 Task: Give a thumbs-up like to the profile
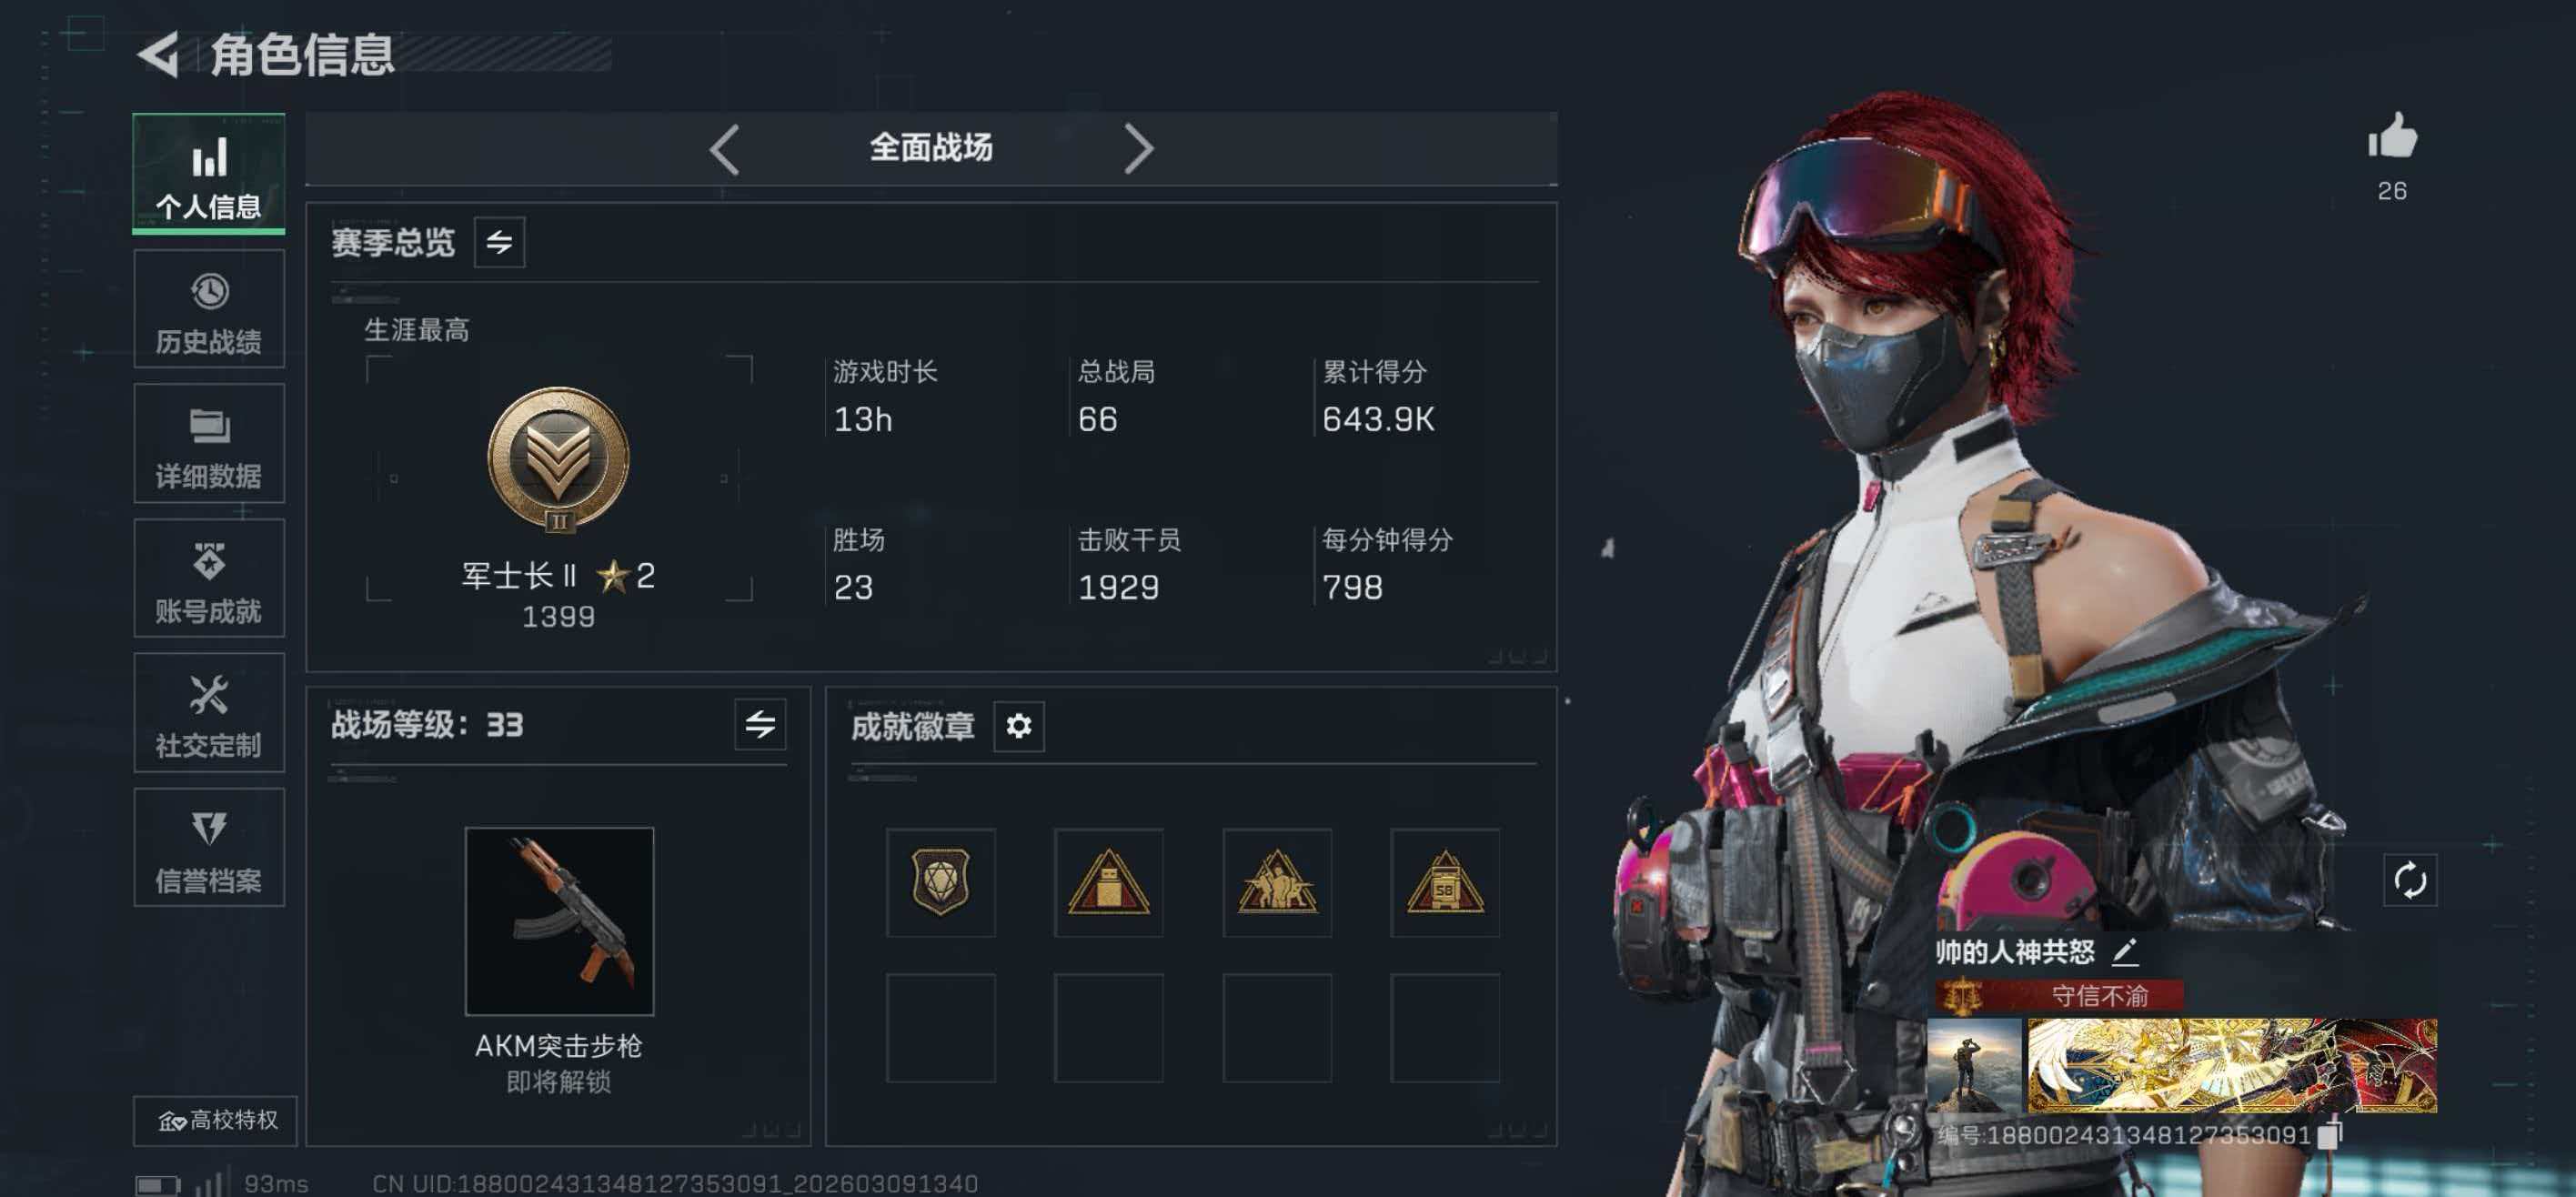(2392, 136)
